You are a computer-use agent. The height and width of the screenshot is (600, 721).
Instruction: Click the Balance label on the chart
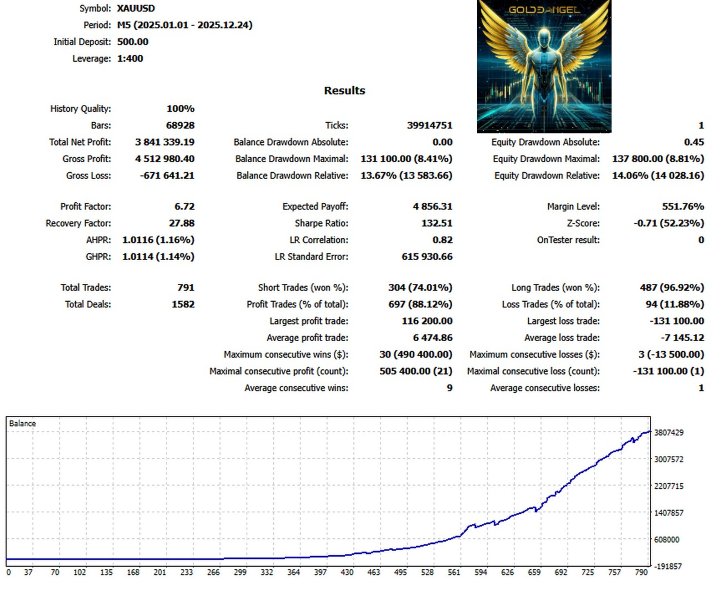22,424
